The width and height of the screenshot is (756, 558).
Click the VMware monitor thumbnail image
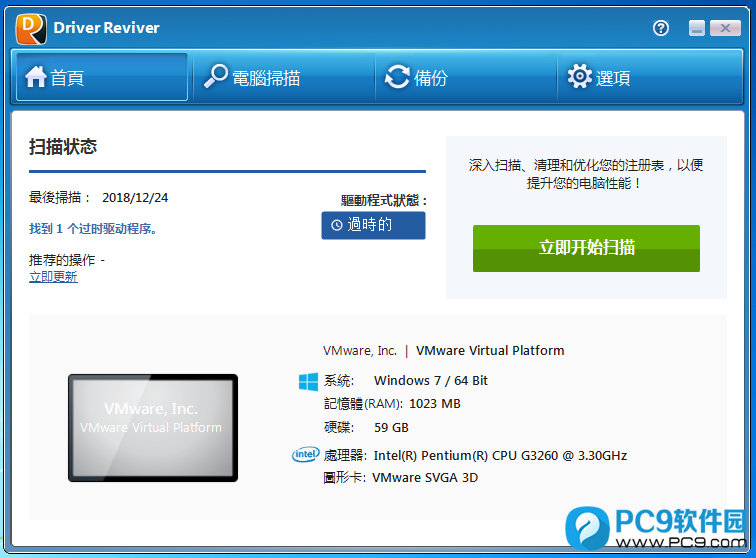pyautogui.click(x=153, y=428)
